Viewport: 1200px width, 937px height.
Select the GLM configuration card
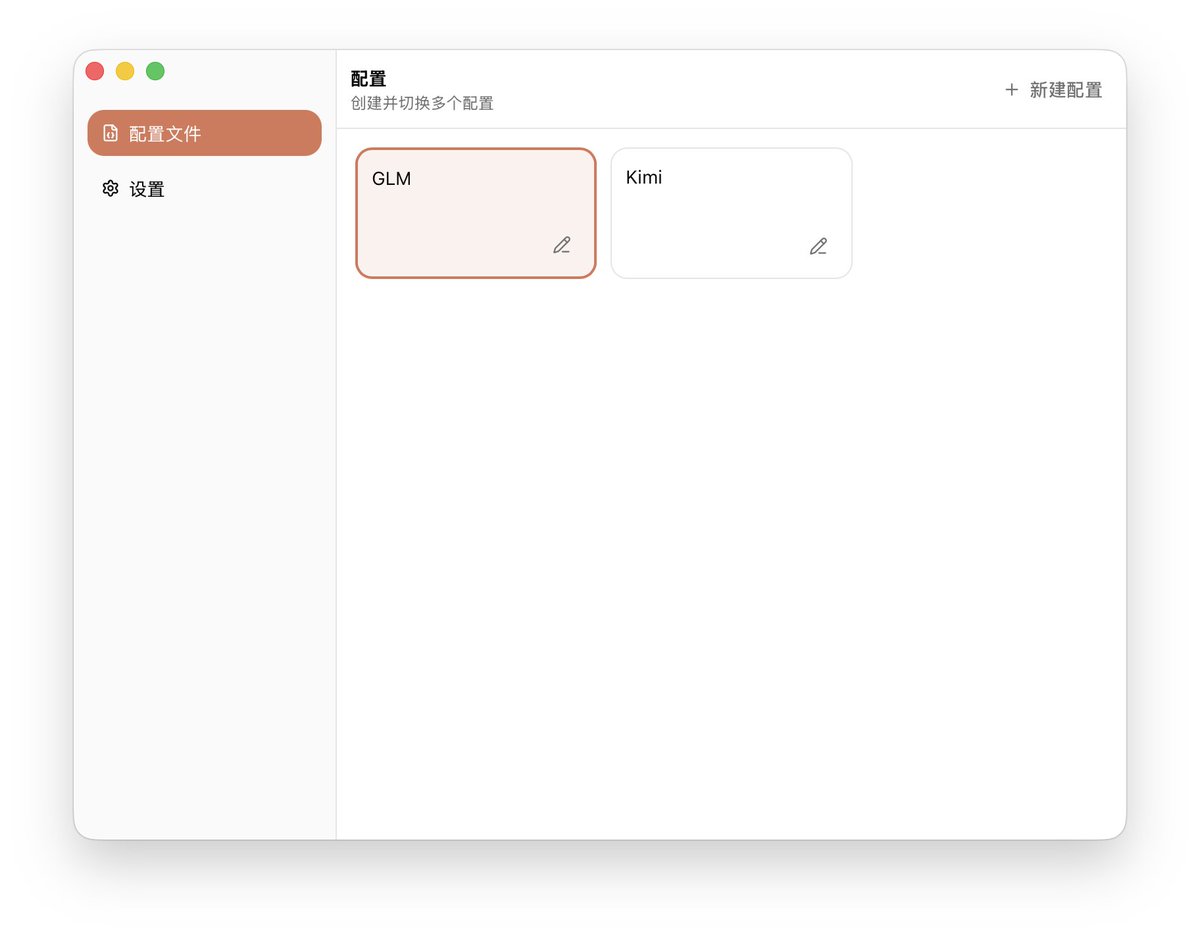(x=476, y=213)
